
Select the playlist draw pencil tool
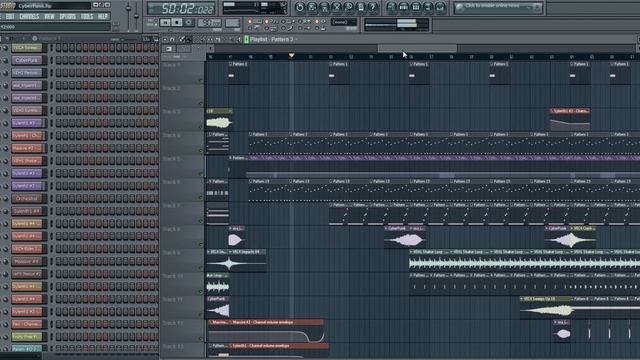(x=182, y=40)
